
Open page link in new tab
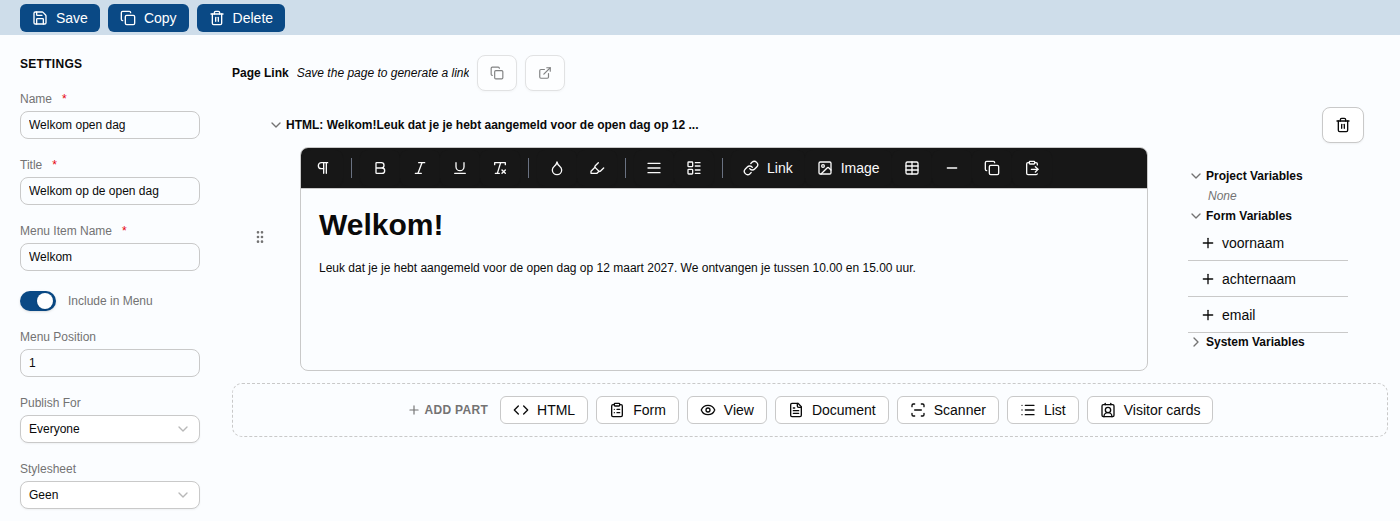tap(545, 73)
